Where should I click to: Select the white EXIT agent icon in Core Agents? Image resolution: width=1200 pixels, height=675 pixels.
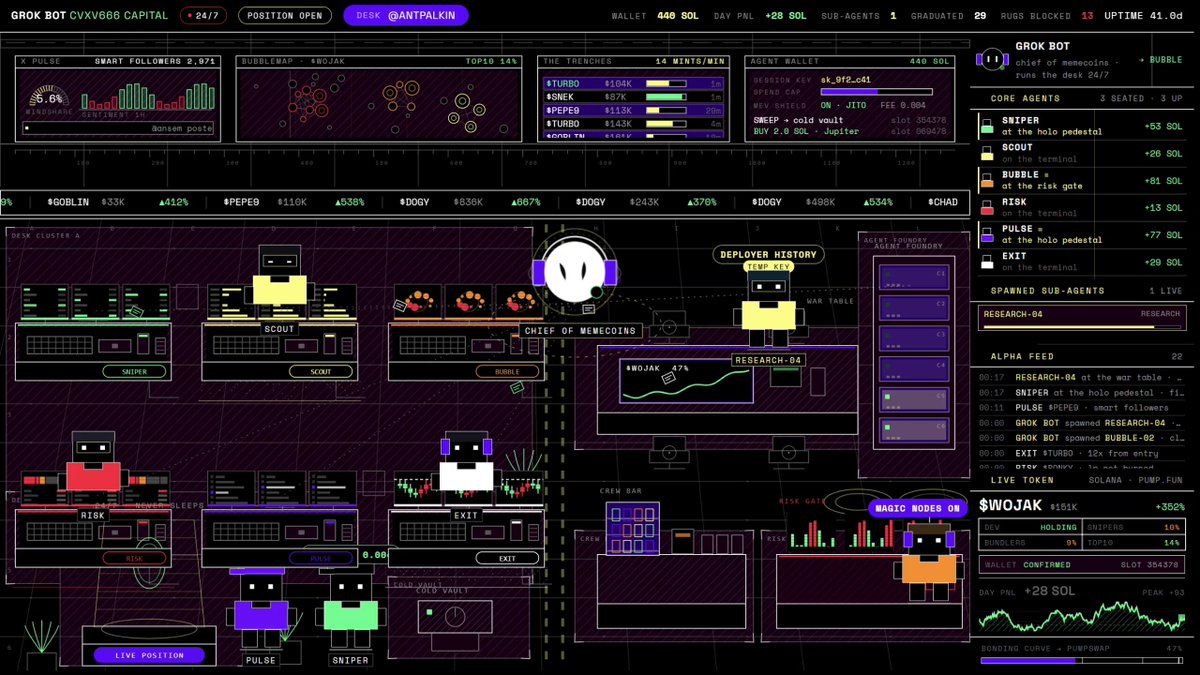pos(987,261)
